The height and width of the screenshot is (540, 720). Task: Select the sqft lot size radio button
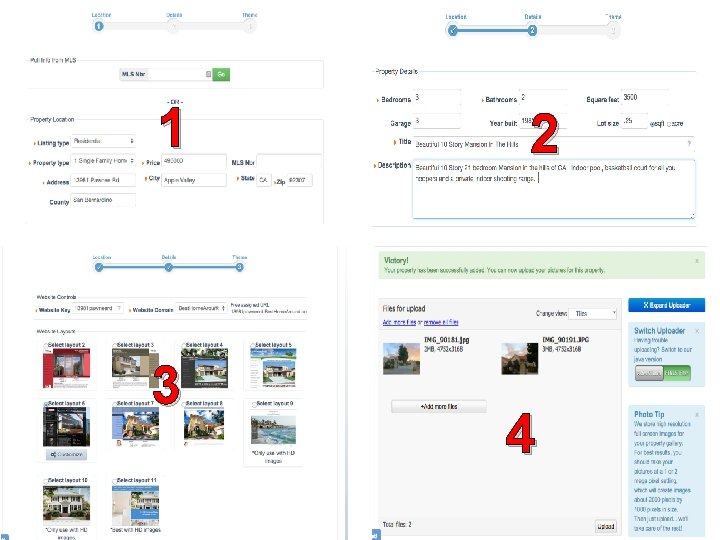[x=652, y=124]
